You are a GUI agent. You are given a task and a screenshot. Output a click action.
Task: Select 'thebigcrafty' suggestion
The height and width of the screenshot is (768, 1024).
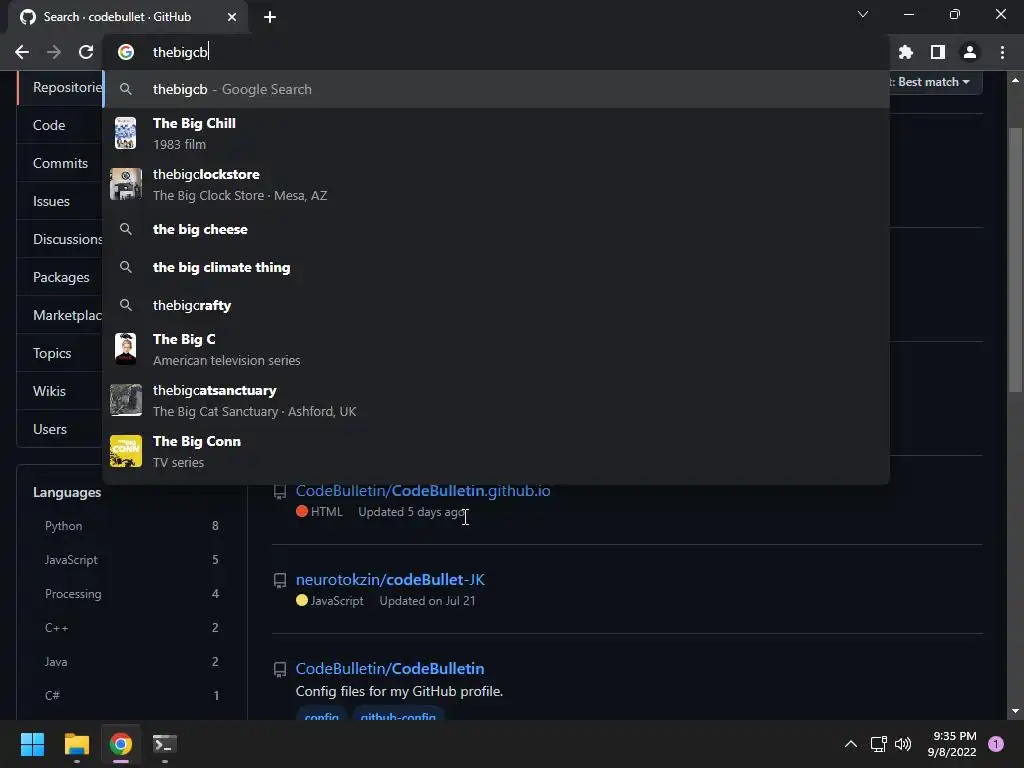[x=496, y=305]
